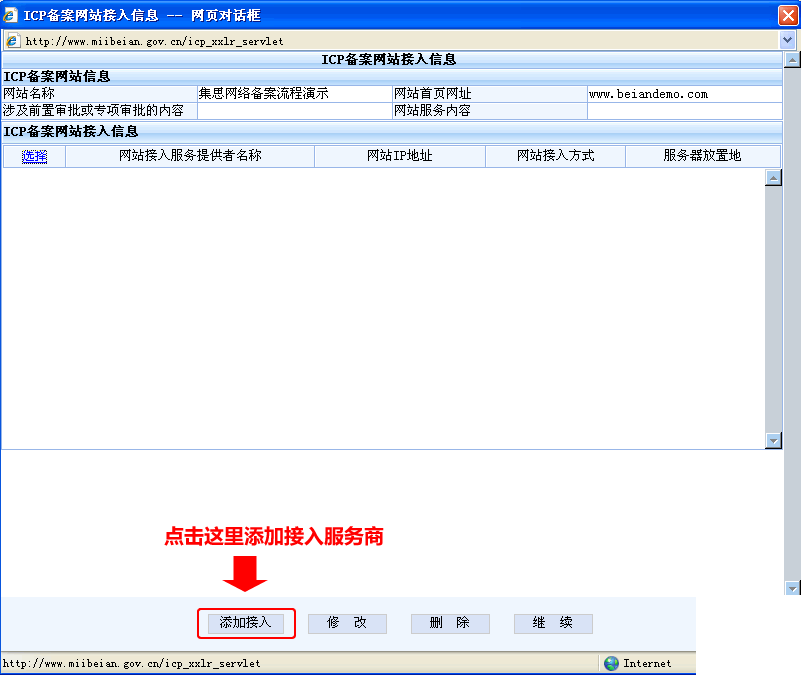Click the 网站接入服务提供者名称 column header

point(190,156)
